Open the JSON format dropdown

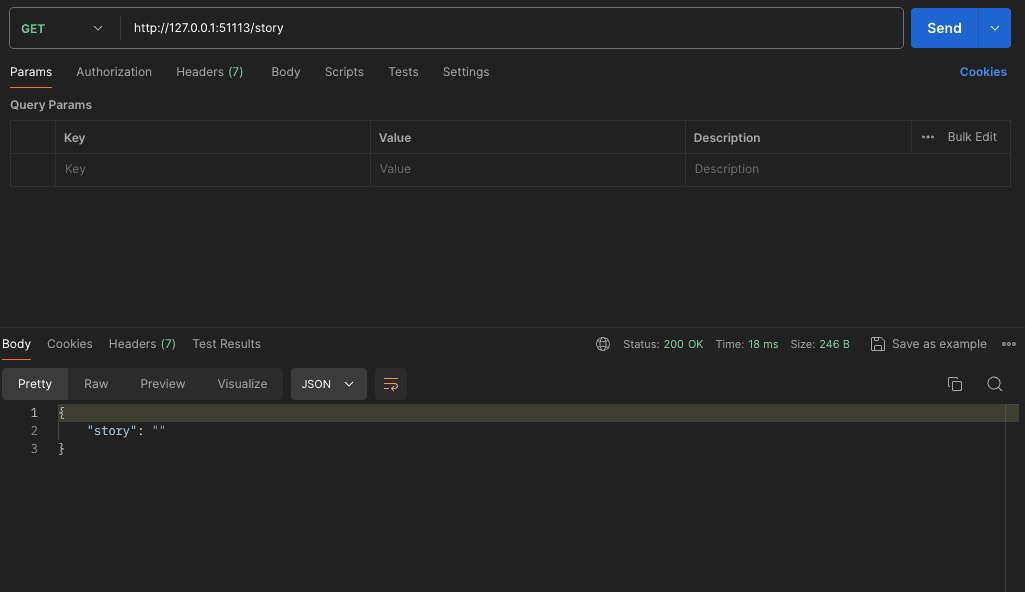(328, 384)
